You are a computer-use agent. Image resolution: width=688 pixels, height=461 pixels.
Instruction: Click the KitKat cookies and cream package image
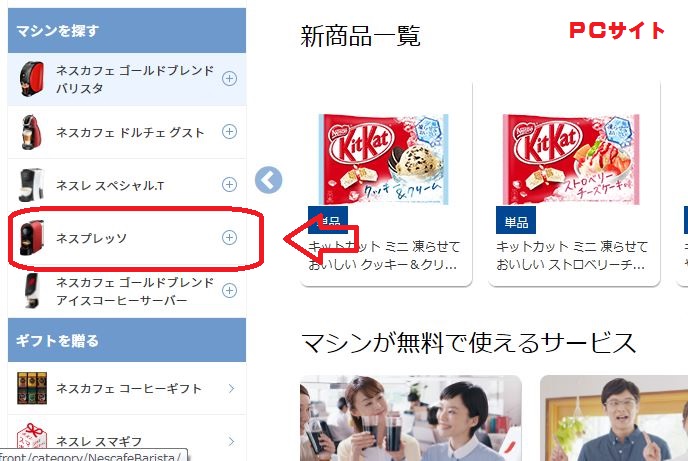pyautogui.click(x=384, y=159)
